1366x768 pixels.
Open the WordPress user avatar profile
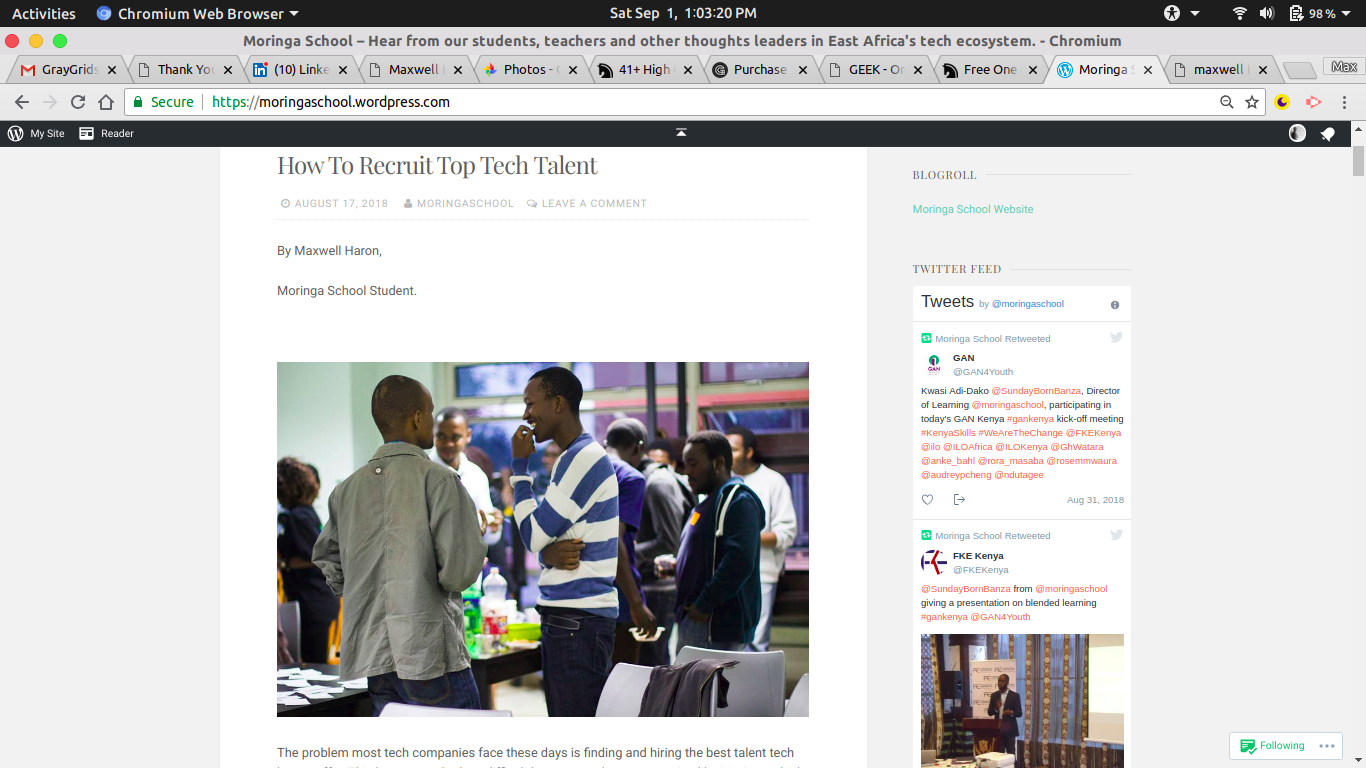tap(1297, 133)
